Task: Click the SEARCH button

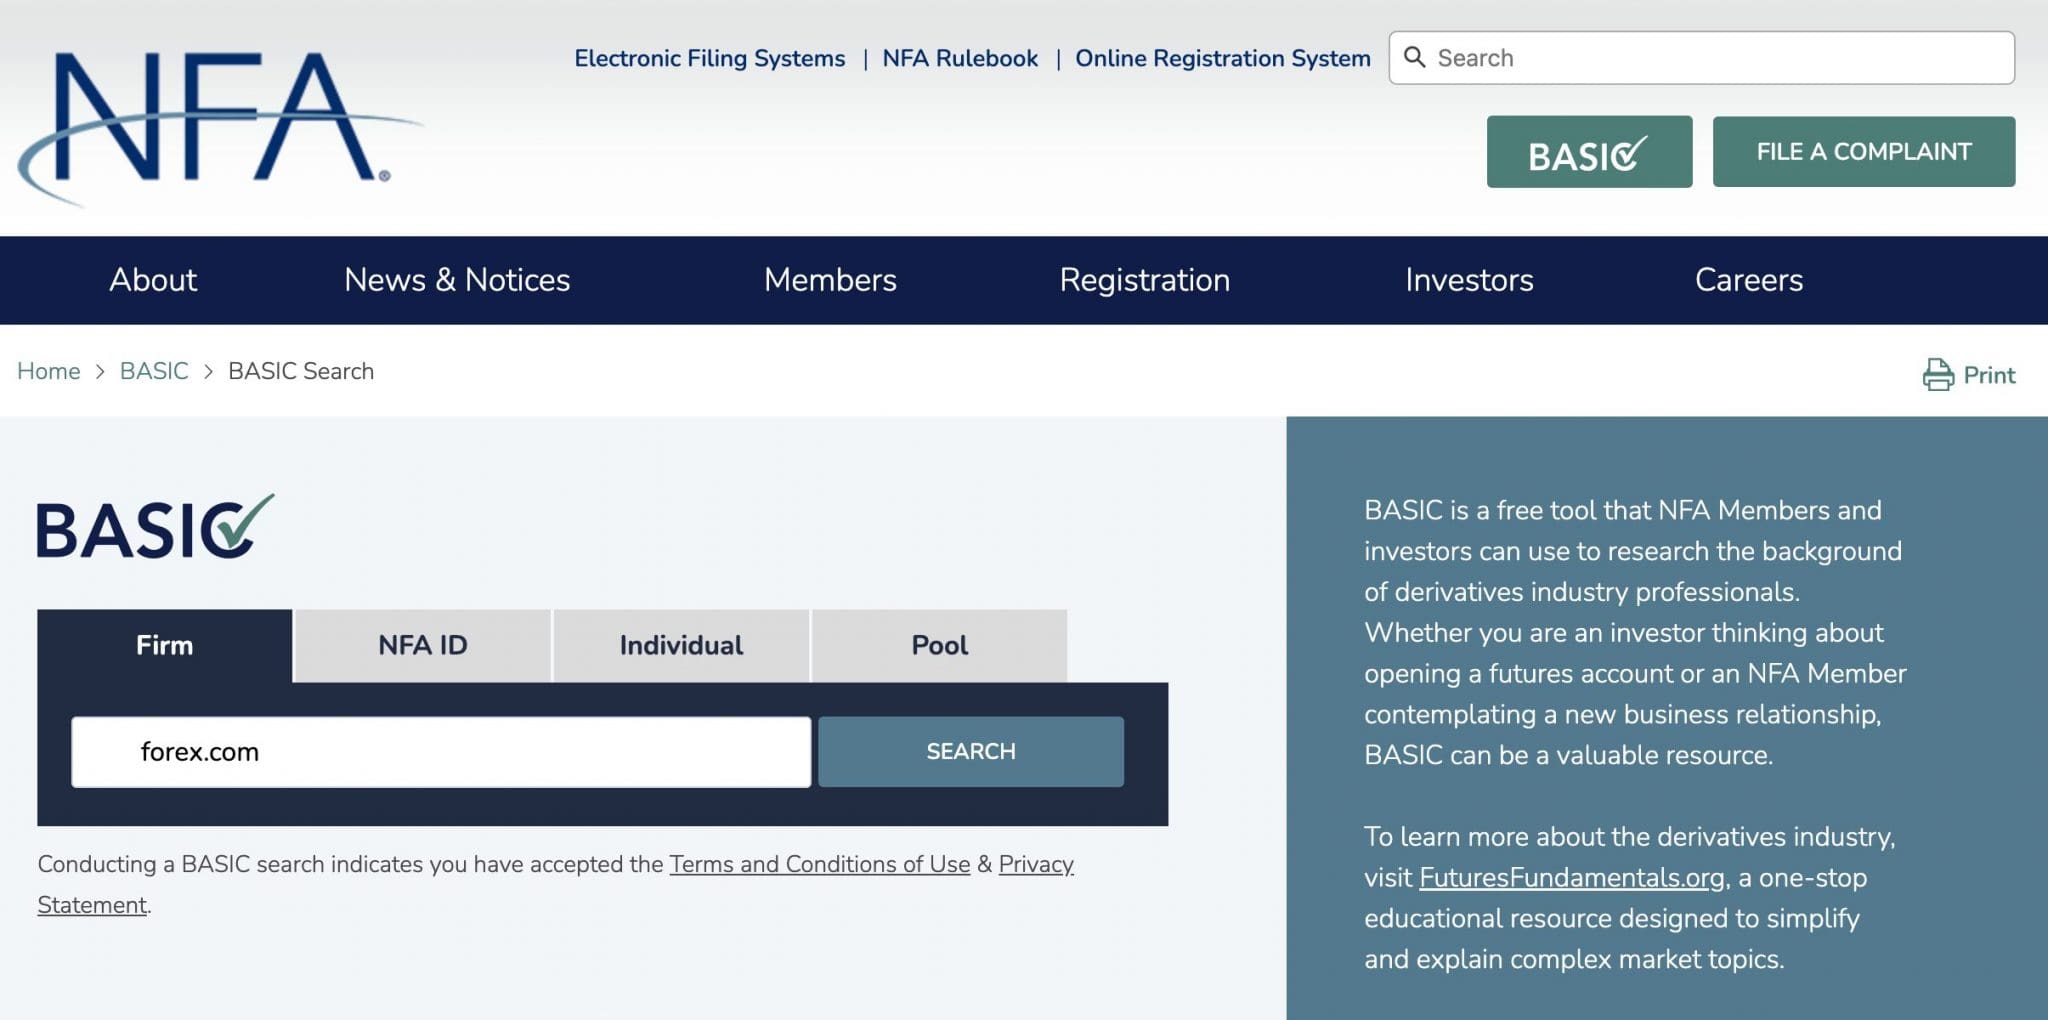Action: [x=971, y=752]
